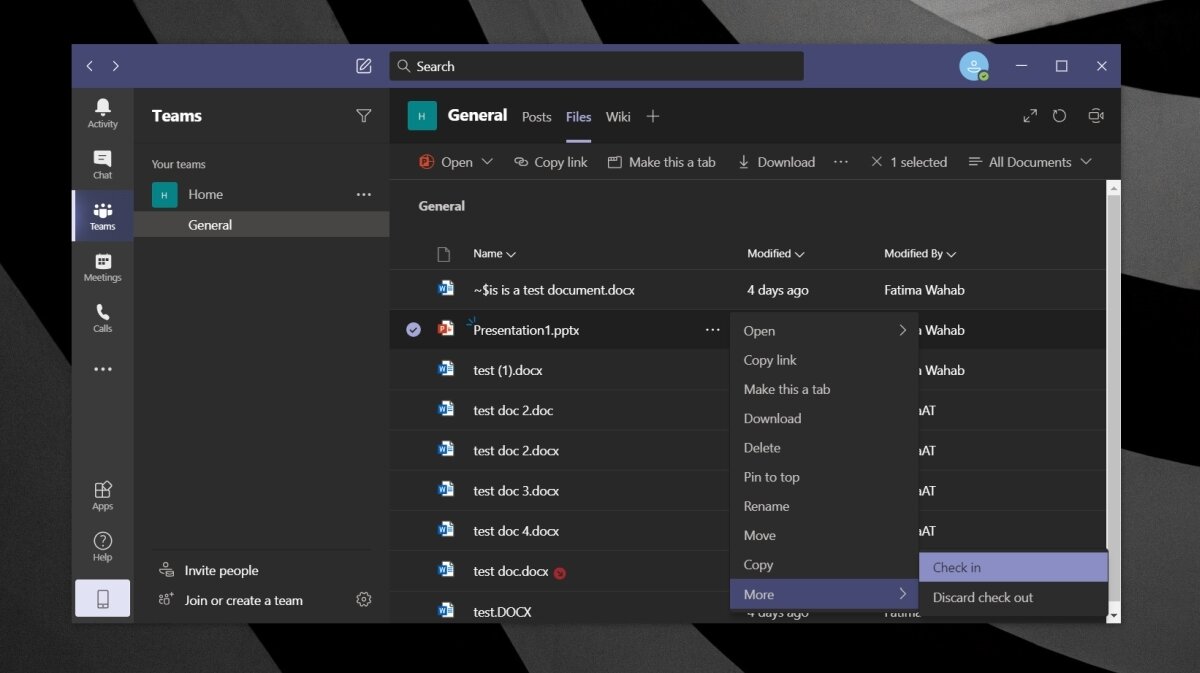Switch to the Wiki tab
1200x673 pixels.
618,117
